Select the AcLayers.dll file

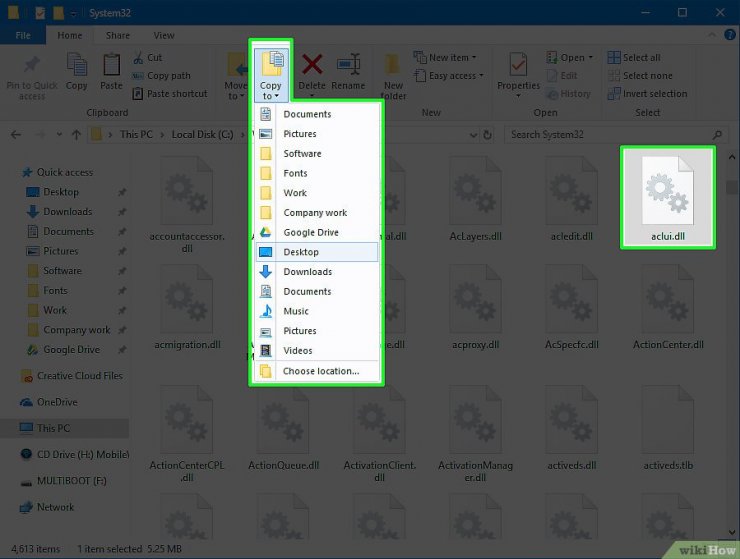click(x=475, y=199)
